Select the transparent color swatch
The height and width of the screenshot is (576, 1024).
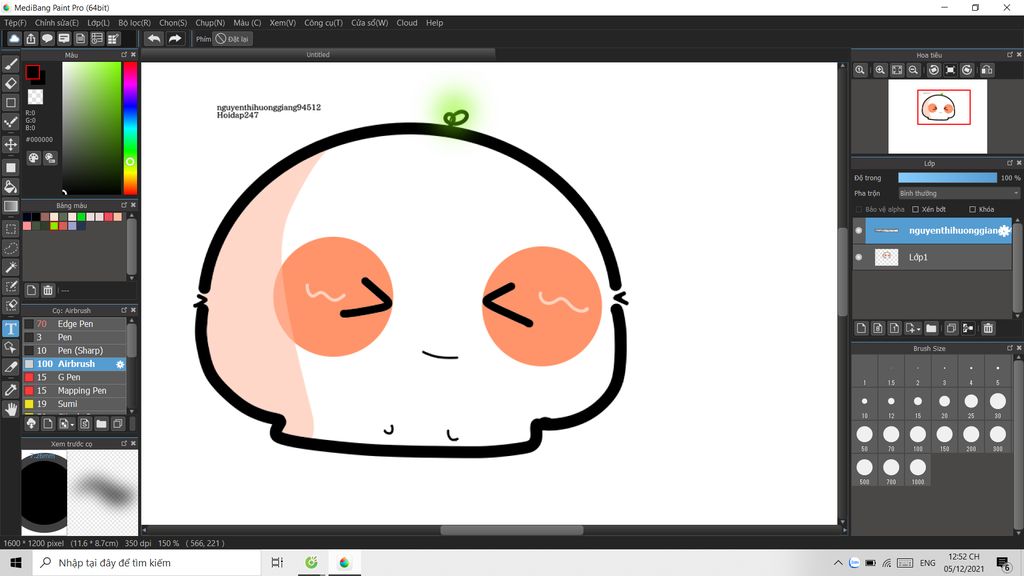pos(35,97)
